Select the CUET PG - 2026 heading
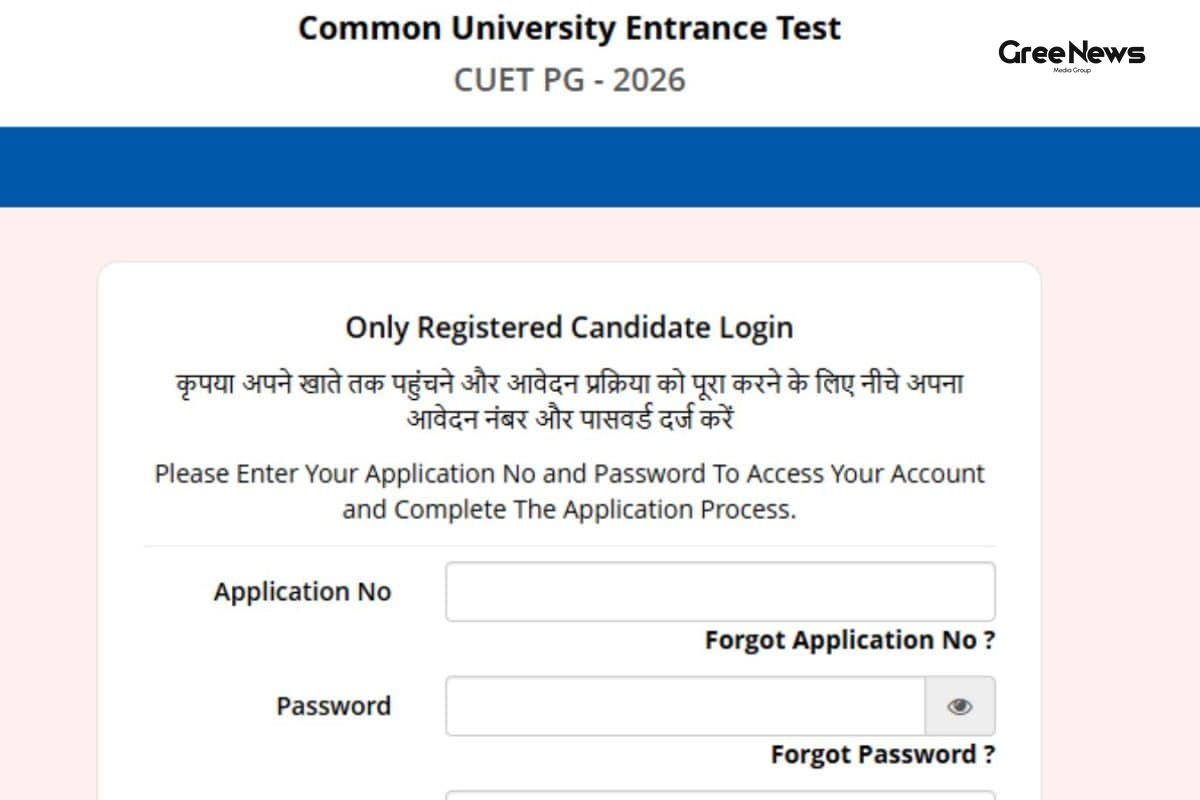 point(567,80)
